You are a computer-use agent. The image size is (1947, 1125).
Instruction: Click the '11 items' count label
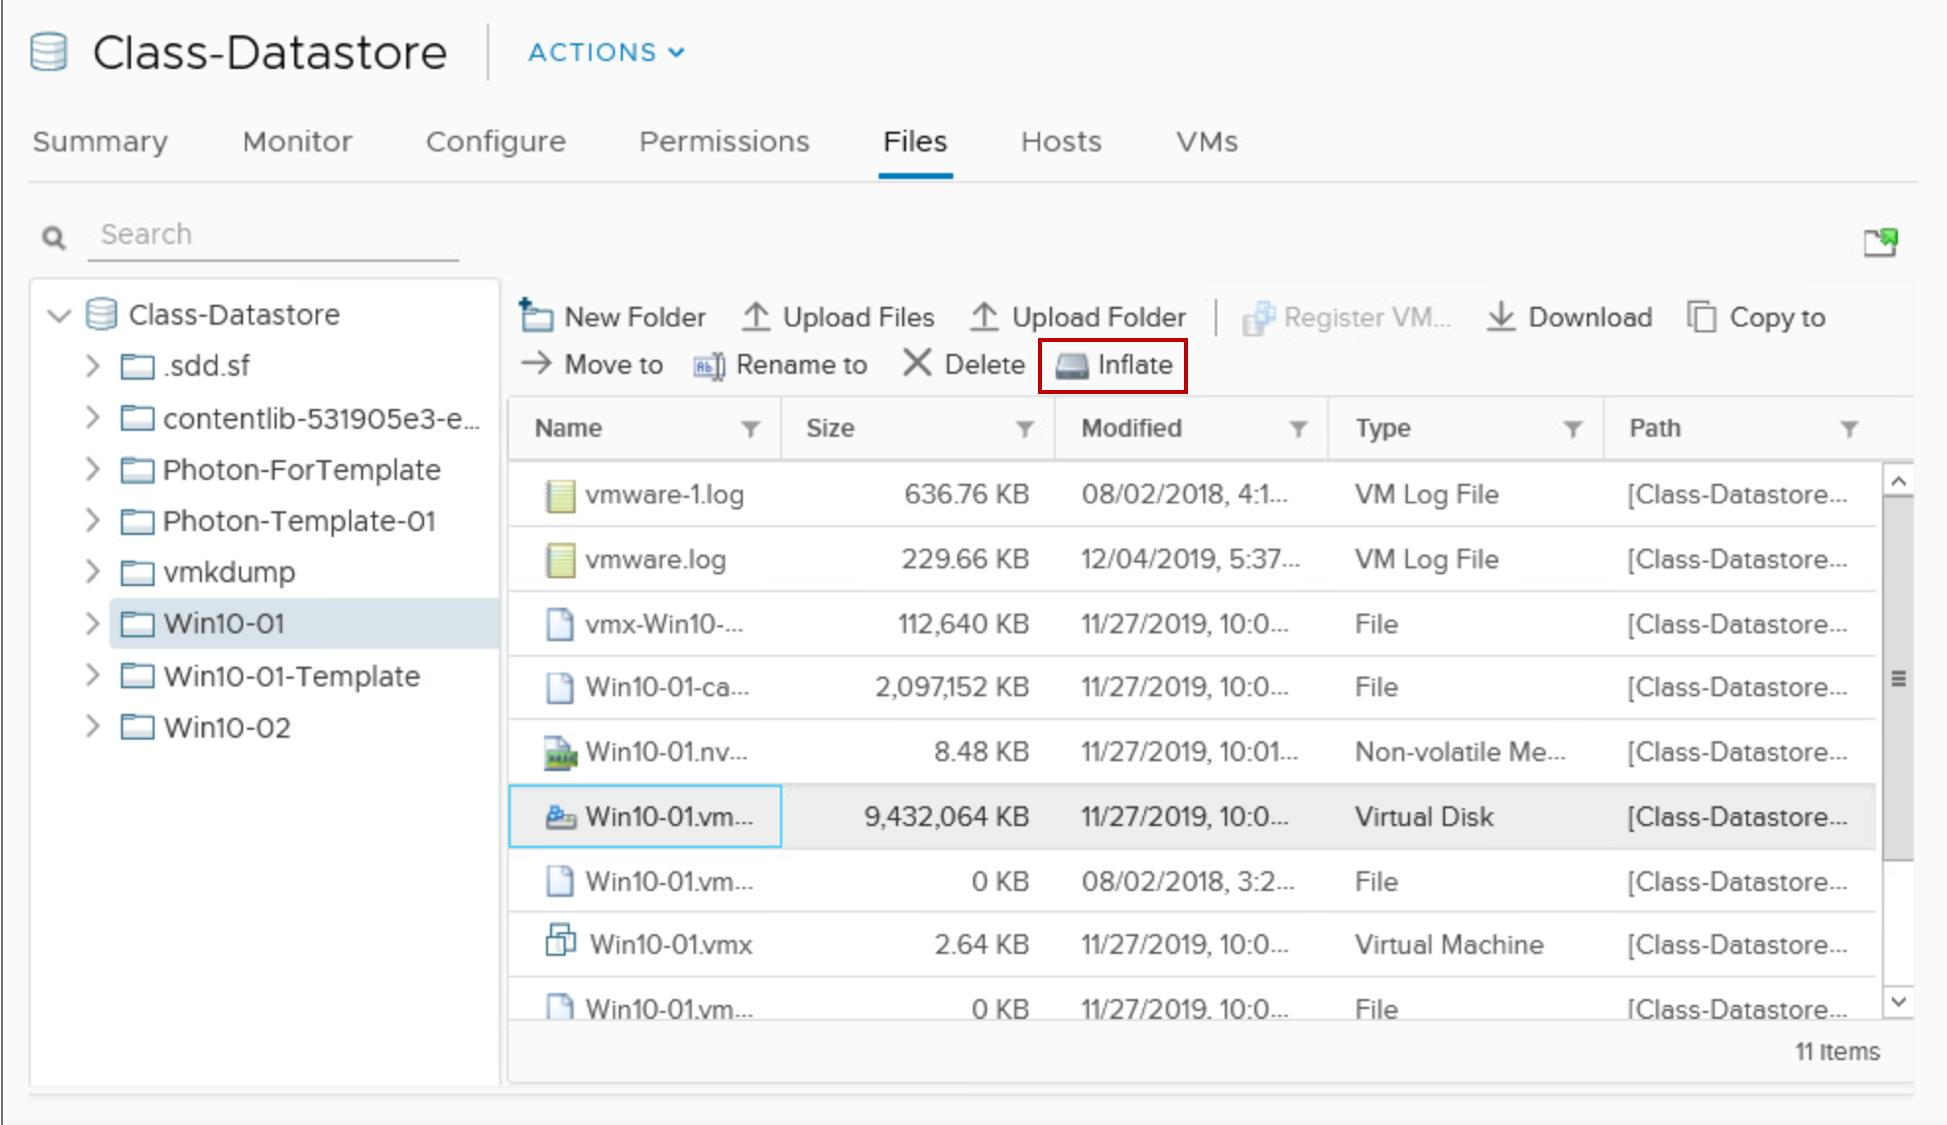point(1837,1052)
